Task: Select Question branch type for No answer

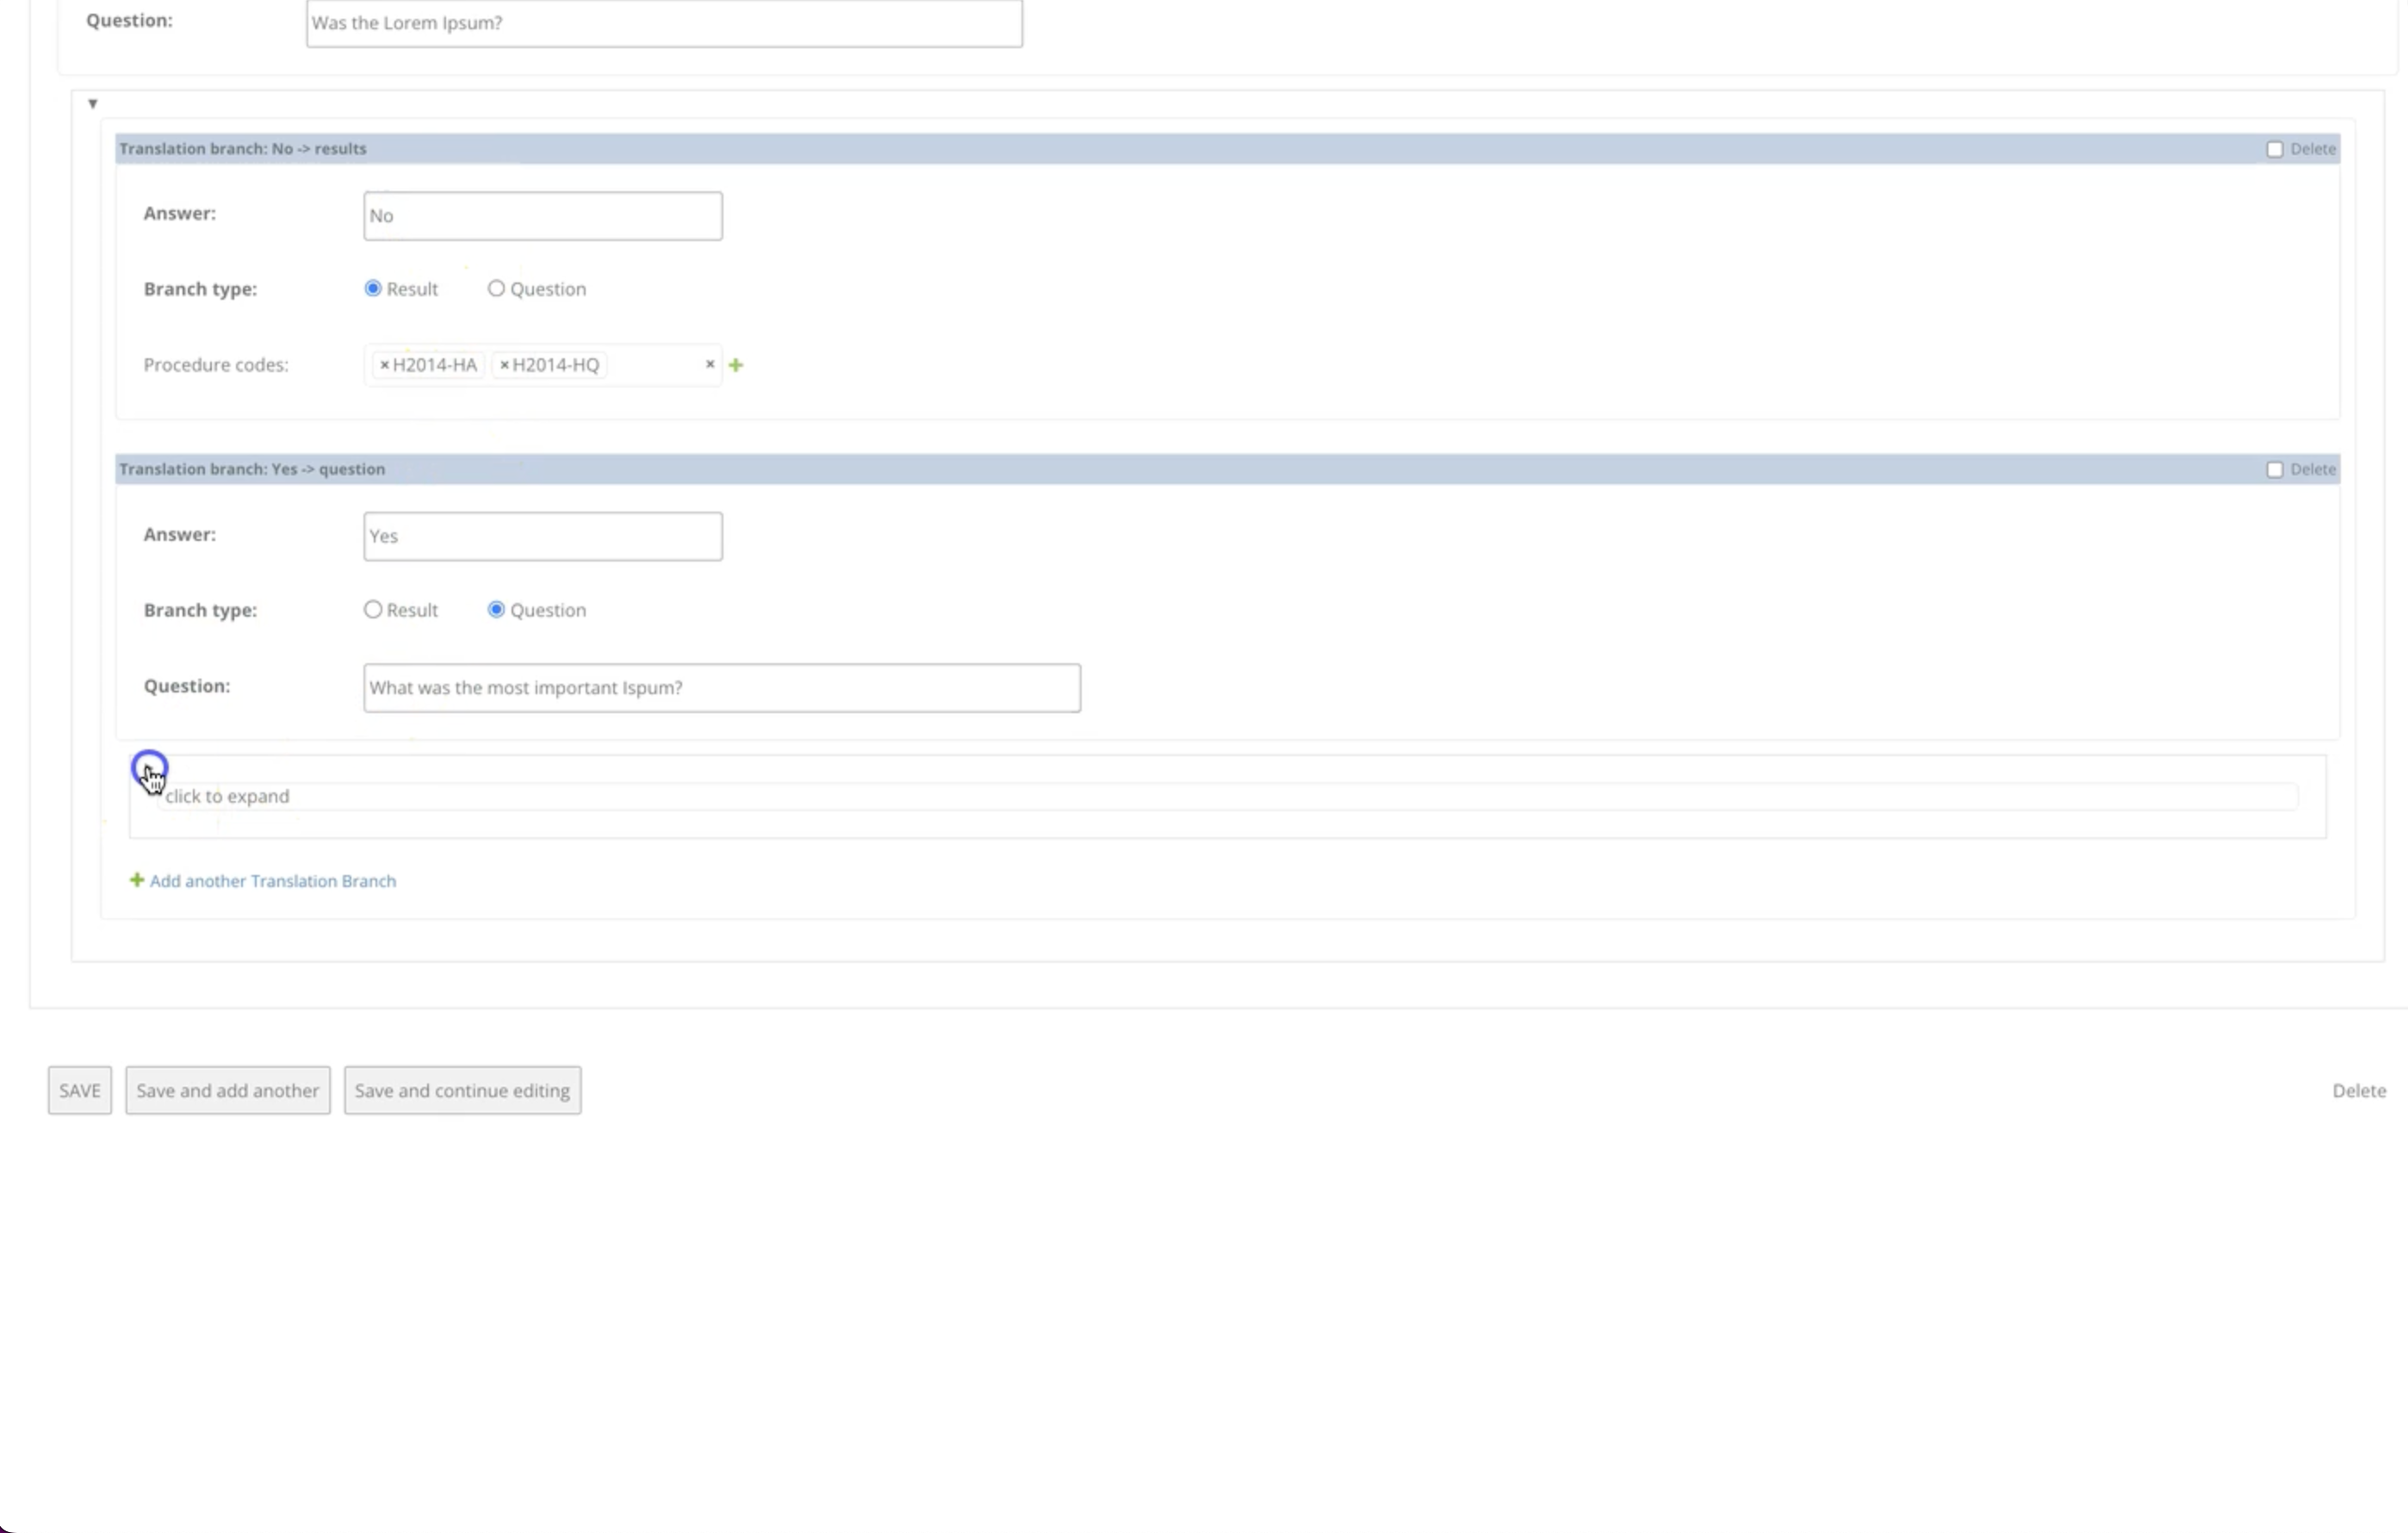Action: (496, 289)
